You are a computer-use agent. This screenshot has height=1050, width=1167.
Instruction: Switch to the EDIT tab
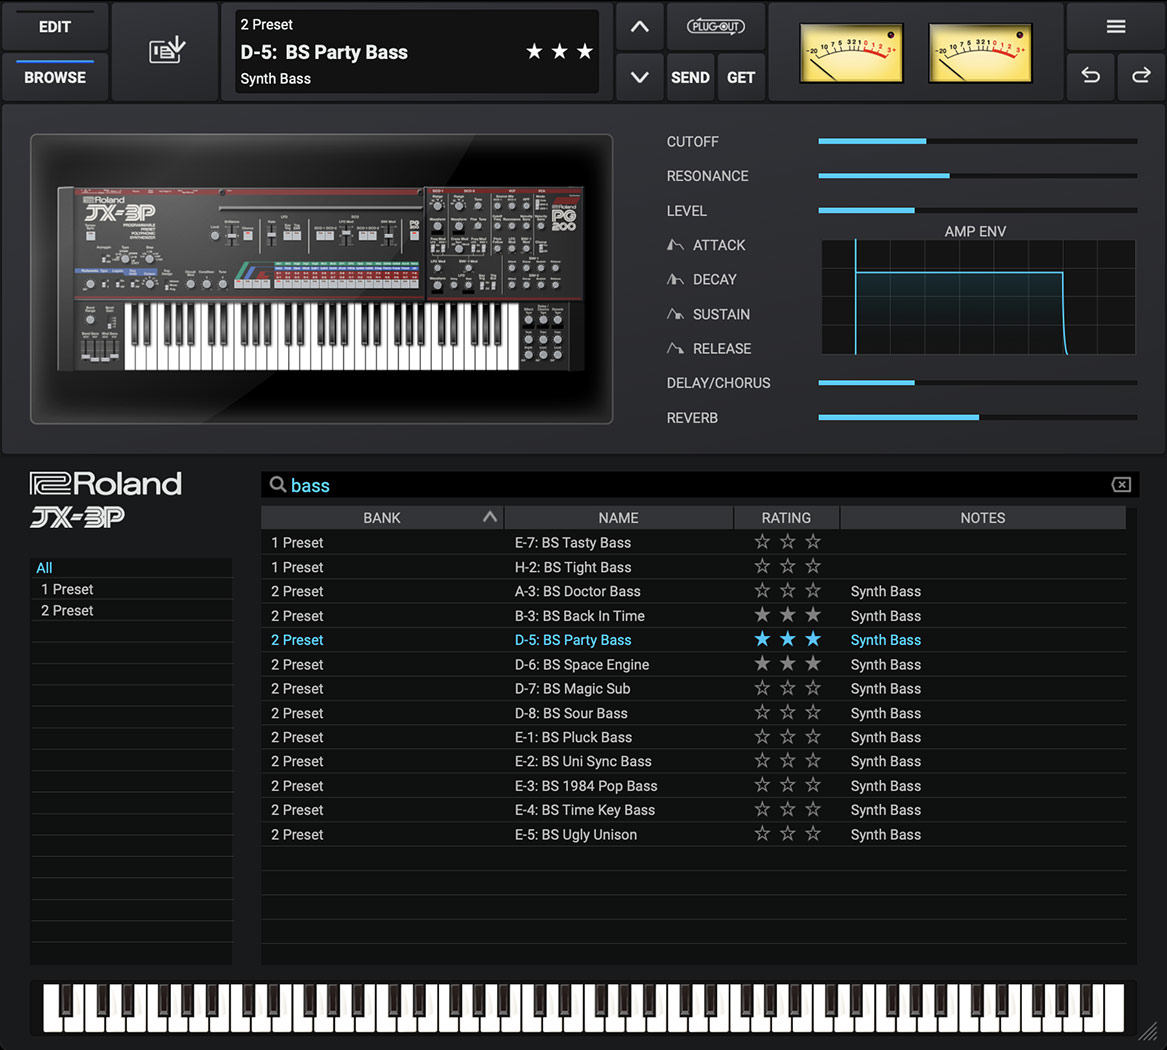(55, 27)
